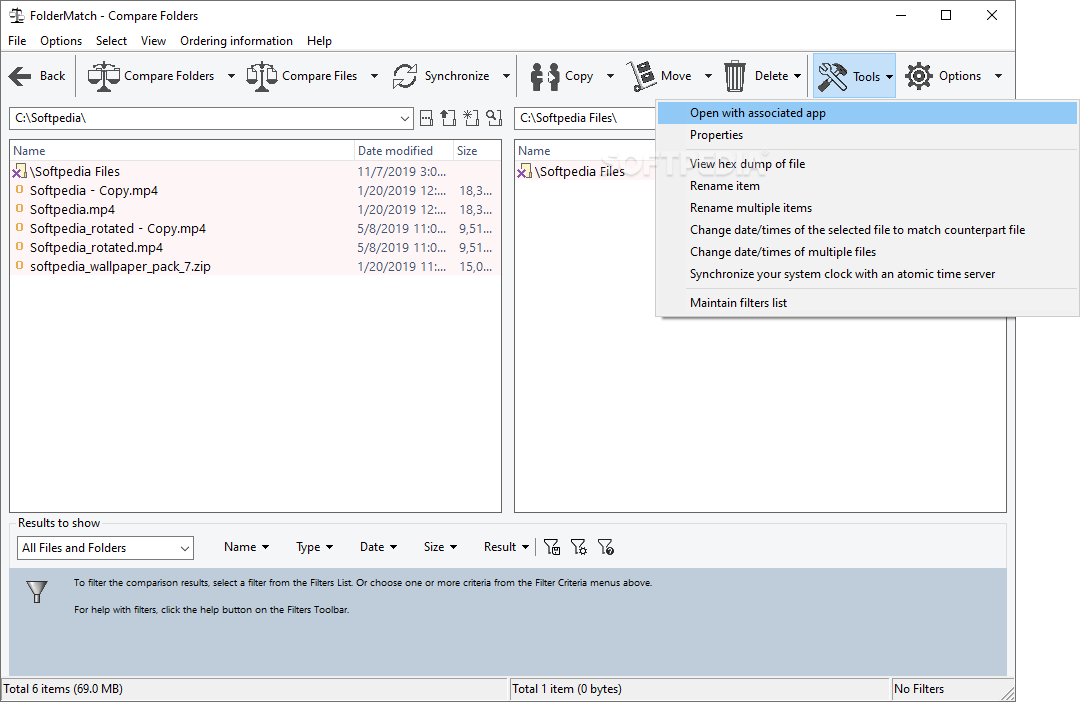
Task: Click the Compare Folders scales icon
Action: point(104,76)
